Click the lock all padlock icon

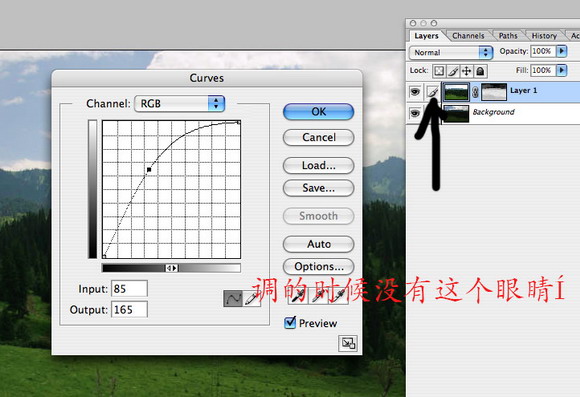[480, 71]
